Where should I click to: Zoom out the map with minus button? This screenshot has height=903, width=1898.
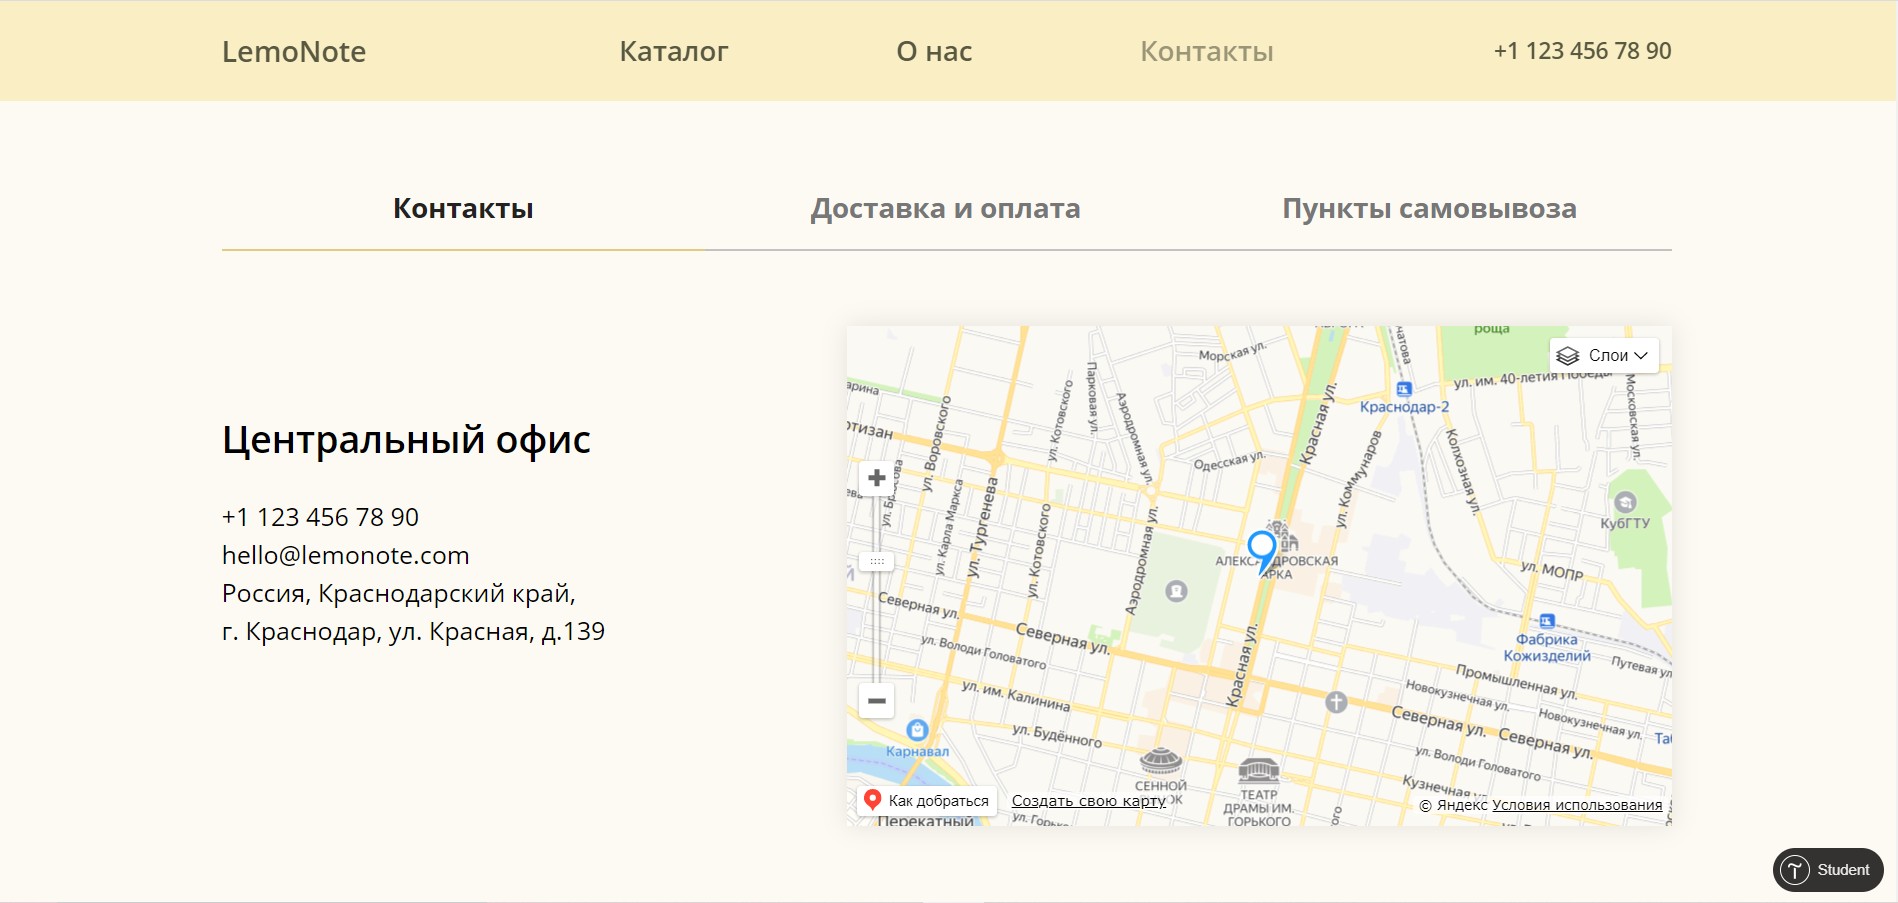(x=877, y=701)
